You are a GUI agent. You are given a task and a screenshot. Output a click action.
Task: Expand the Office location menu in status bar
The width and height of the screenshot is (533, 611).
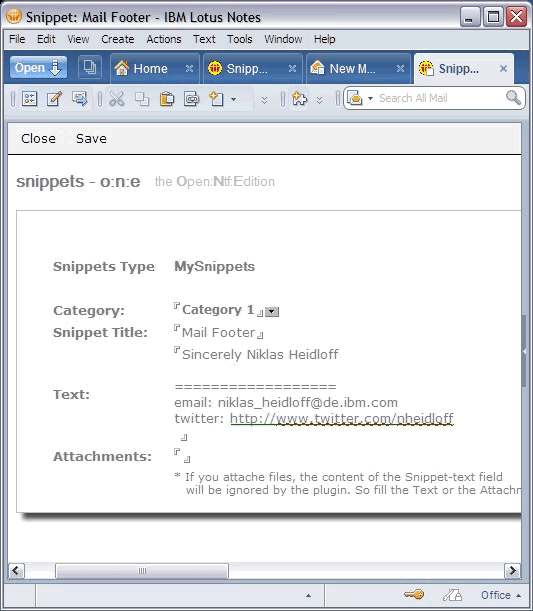tap(501, 595)
